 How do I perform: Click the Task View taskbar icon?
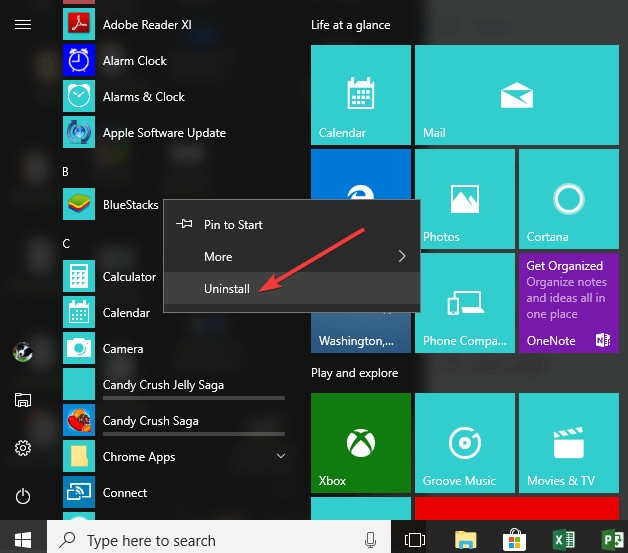[415, 539]
